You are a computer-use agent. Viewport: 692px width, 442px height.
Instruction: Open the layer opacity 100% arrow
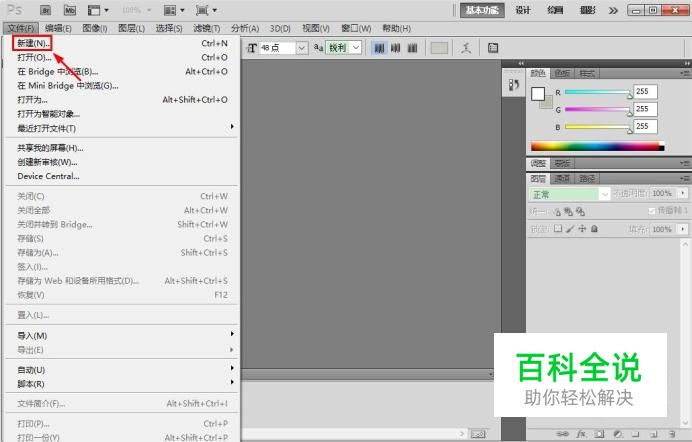pyautogui.click(x=683, y=193)
